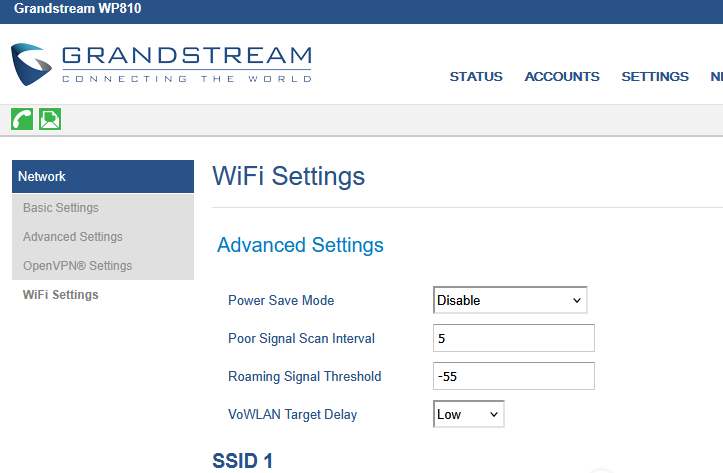723x473 pixels.
Task: Click the Grandstream logo
Action: 162,64
